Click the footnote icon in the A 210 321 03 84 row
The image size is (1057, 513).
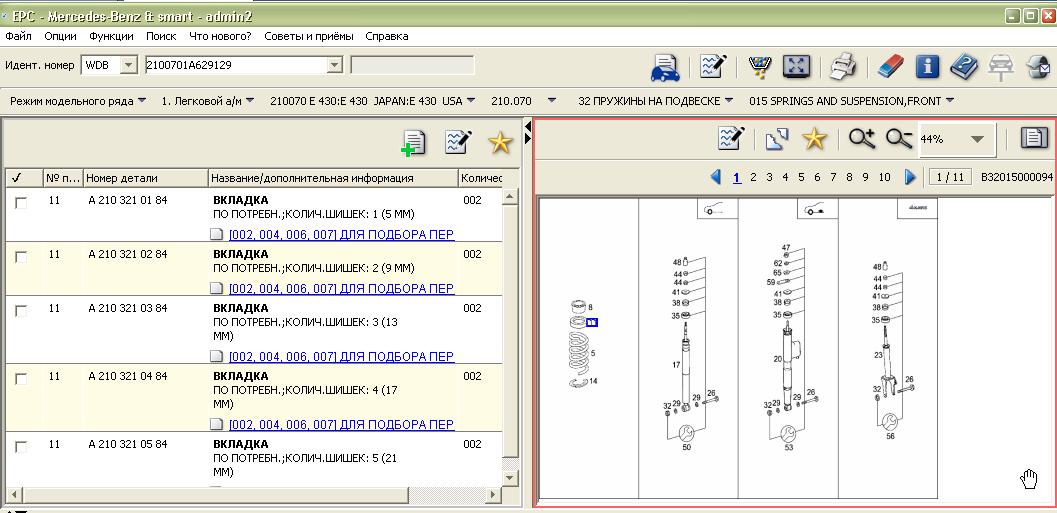pos(216,356)
